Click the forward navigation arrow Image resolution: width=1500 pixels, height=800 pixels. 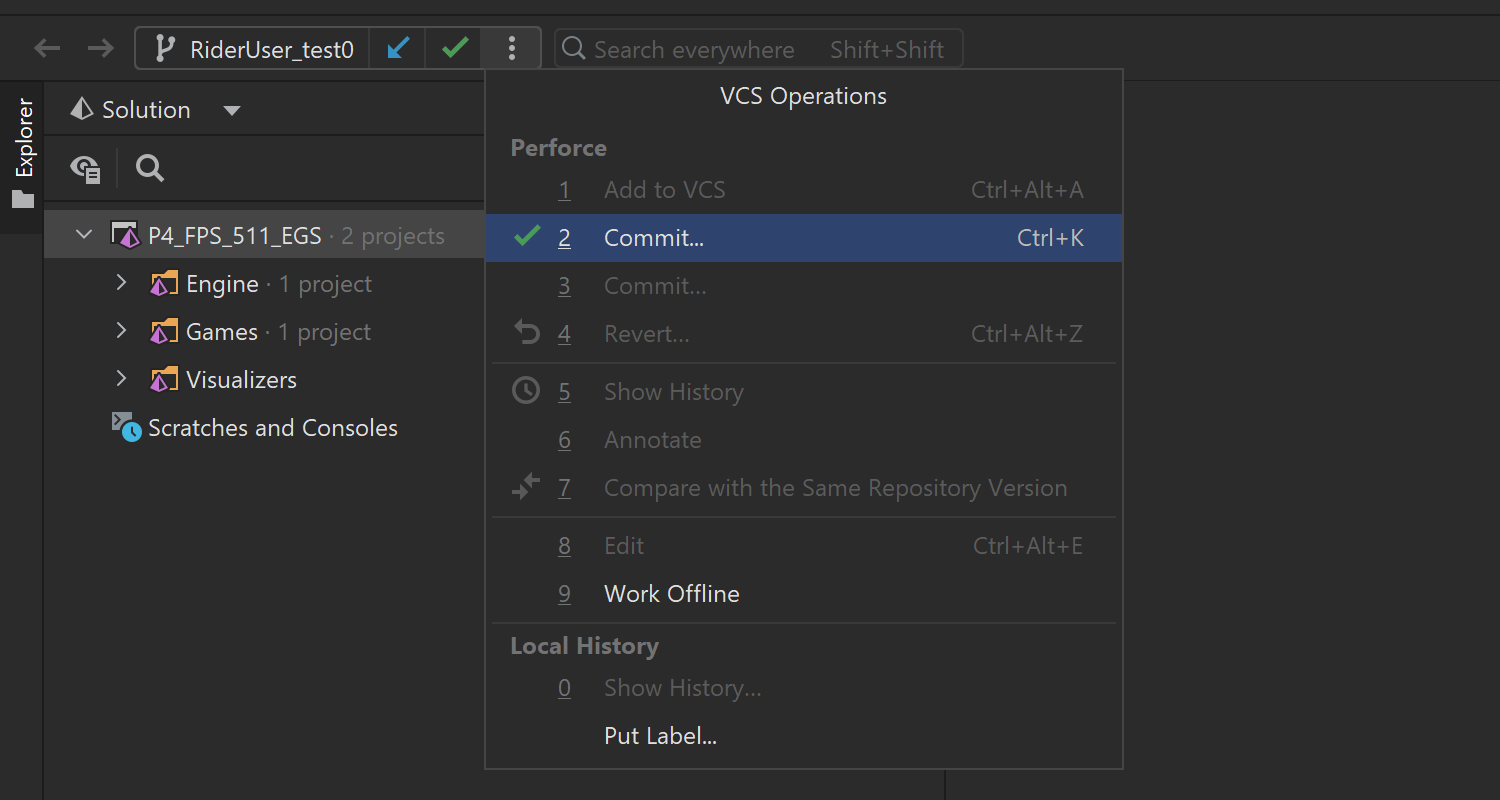[x=100, y=48]
